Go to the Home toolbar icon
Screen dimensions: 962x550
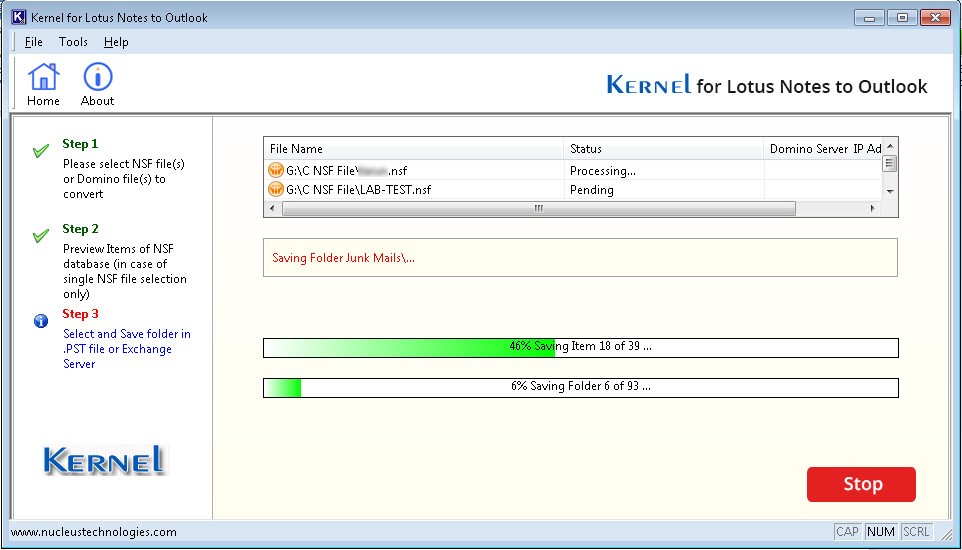coord(43,85)
